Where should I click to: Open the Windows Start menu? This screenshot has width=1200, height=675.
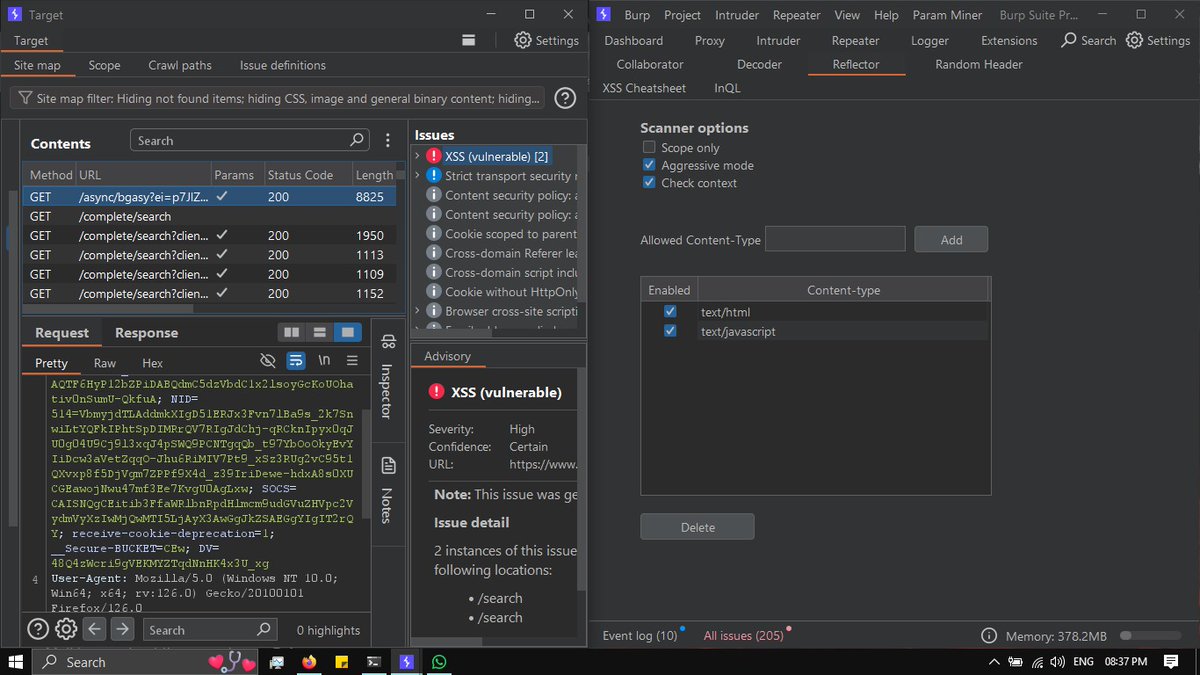[x=16, y=661]
